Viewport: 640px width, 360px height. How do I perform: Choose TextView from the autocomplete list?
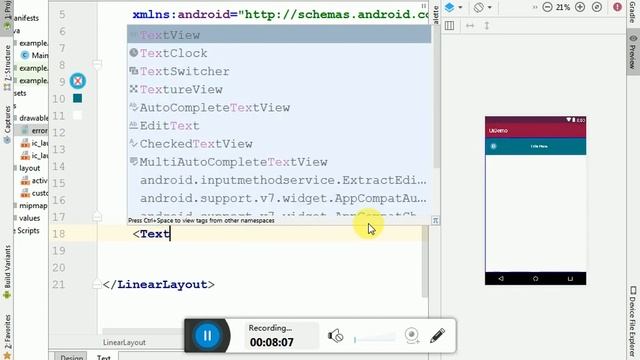(x=279, y=35)
